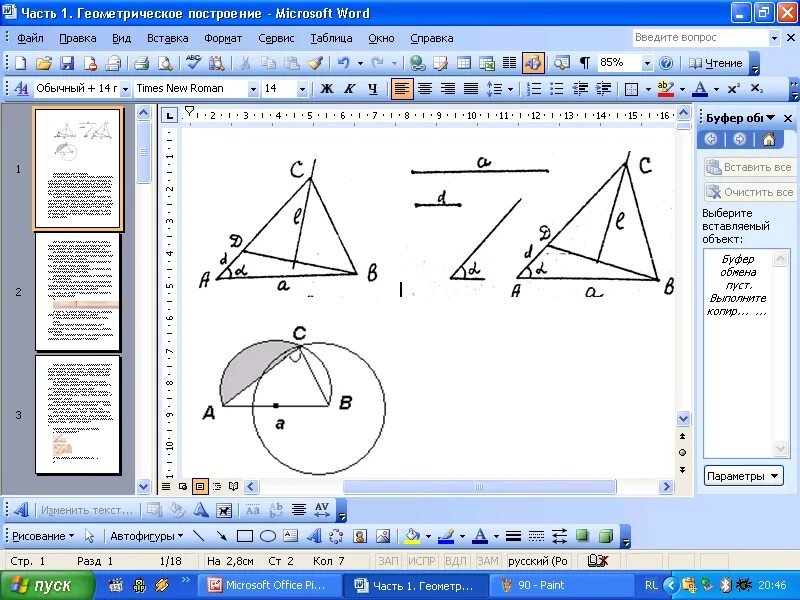Screen dimensions: 800x600
Task: Select the Arrow drawing tool
Action: 221,536
